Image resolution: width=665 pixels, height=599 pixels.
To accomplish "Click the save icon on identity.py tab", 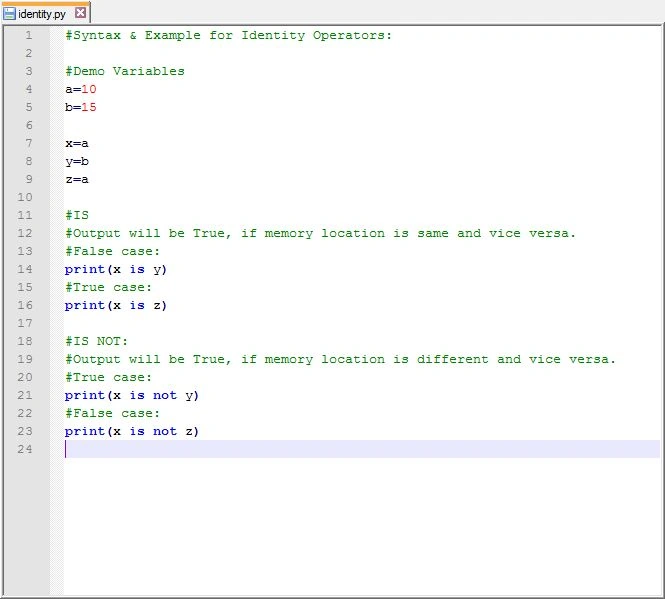I will pos(9,14).
